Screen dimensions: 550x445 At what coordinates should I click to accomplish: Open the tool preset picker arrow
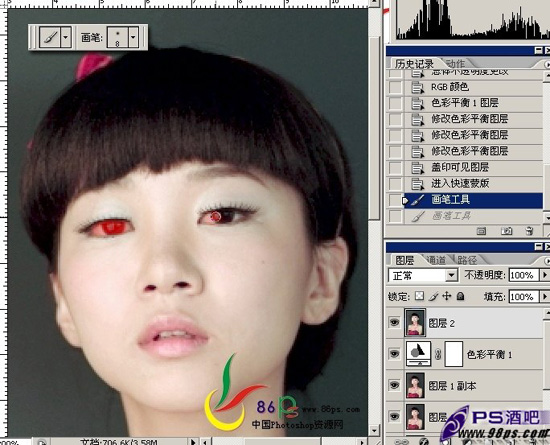click(x=66, y=37)
